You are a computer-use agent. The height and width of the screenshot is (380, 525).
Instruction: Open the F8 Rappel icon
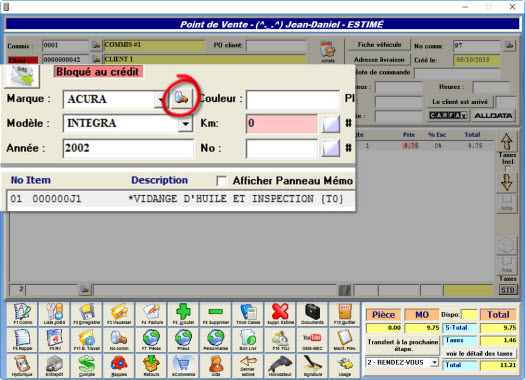22,340
